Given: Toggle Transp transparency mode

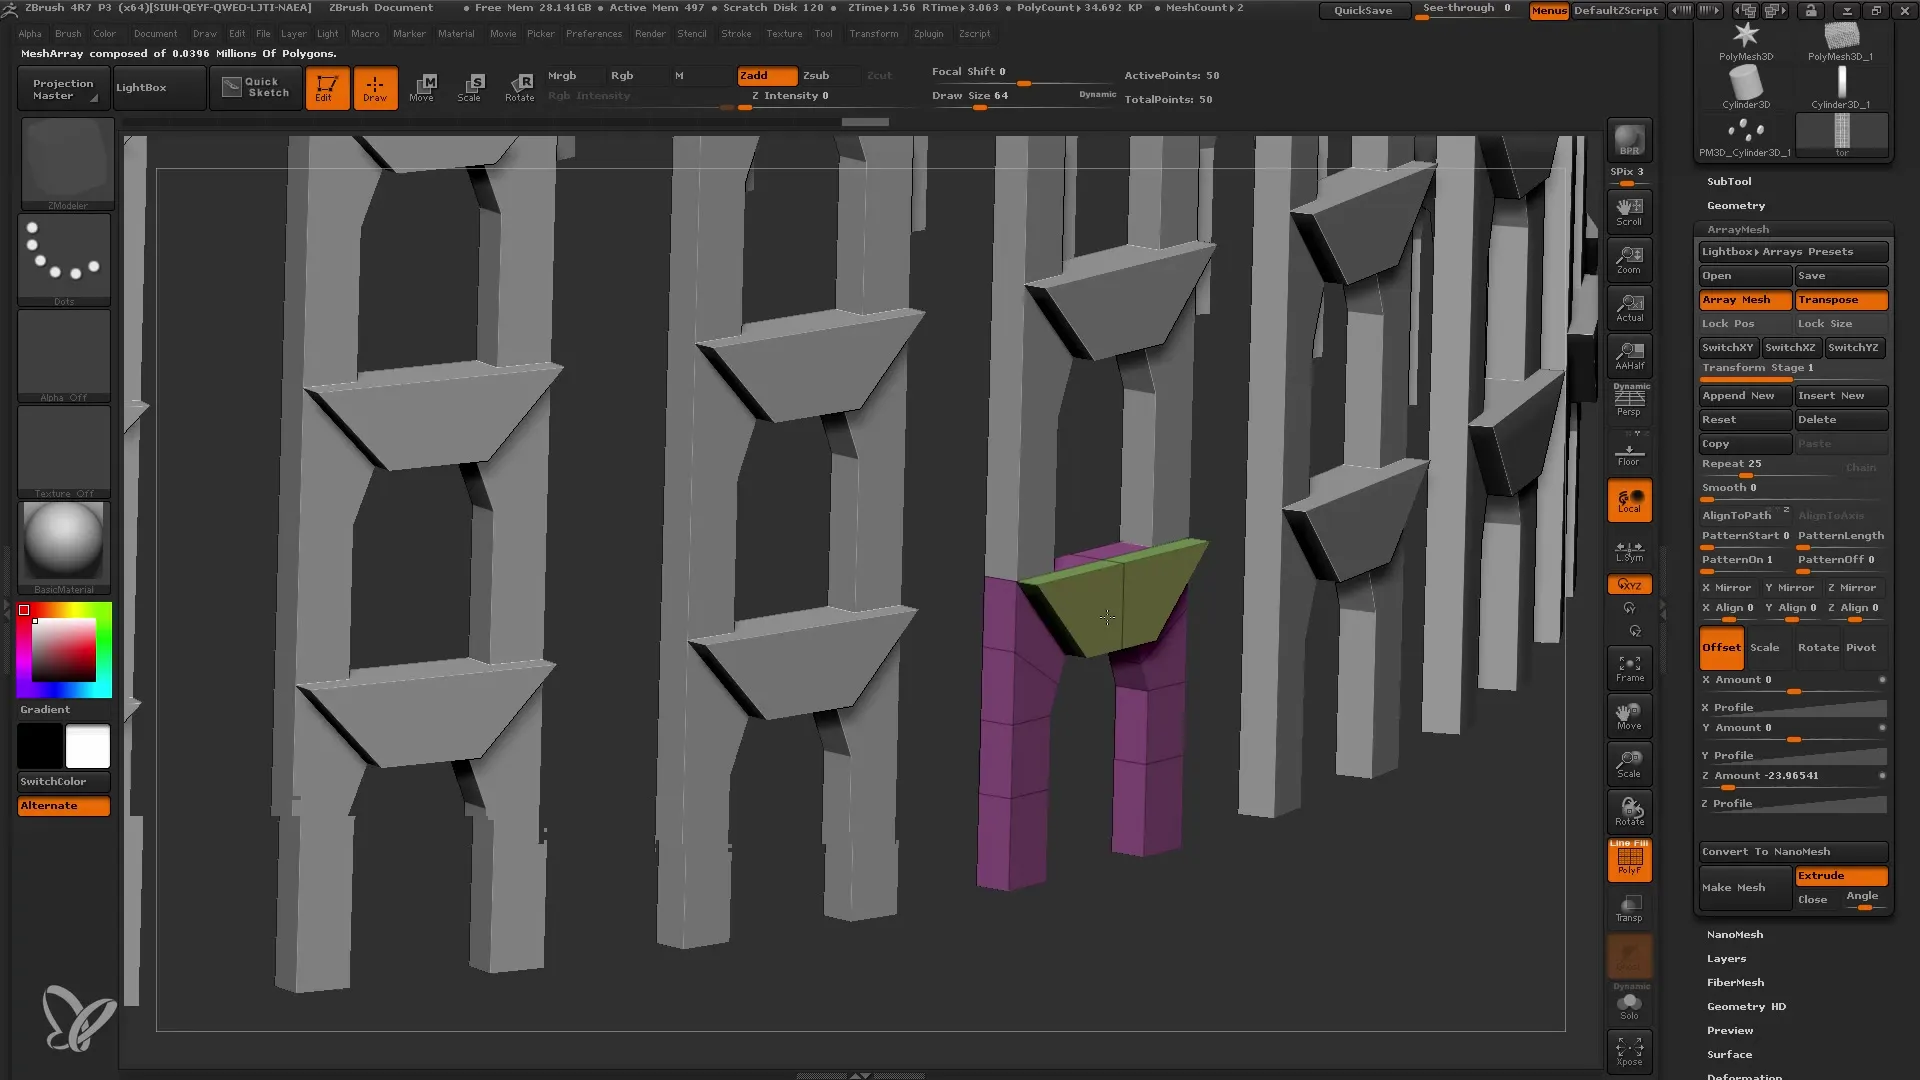Looking at the screenshot, I should pos(1629,908).
